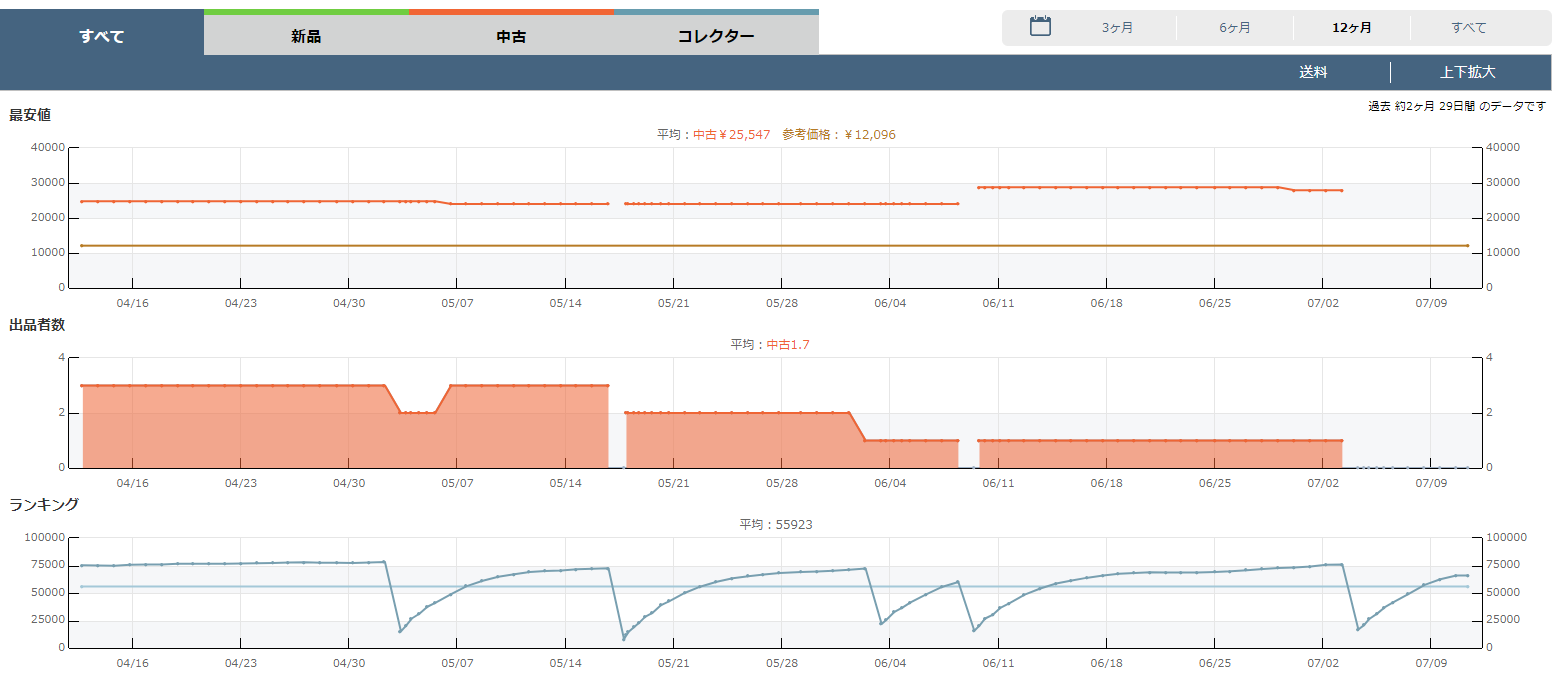Viewport: 1552px width, 679px height.
Task: Click the 参考価格 ¥12,096 legend label
Action: tap(838, 134)
